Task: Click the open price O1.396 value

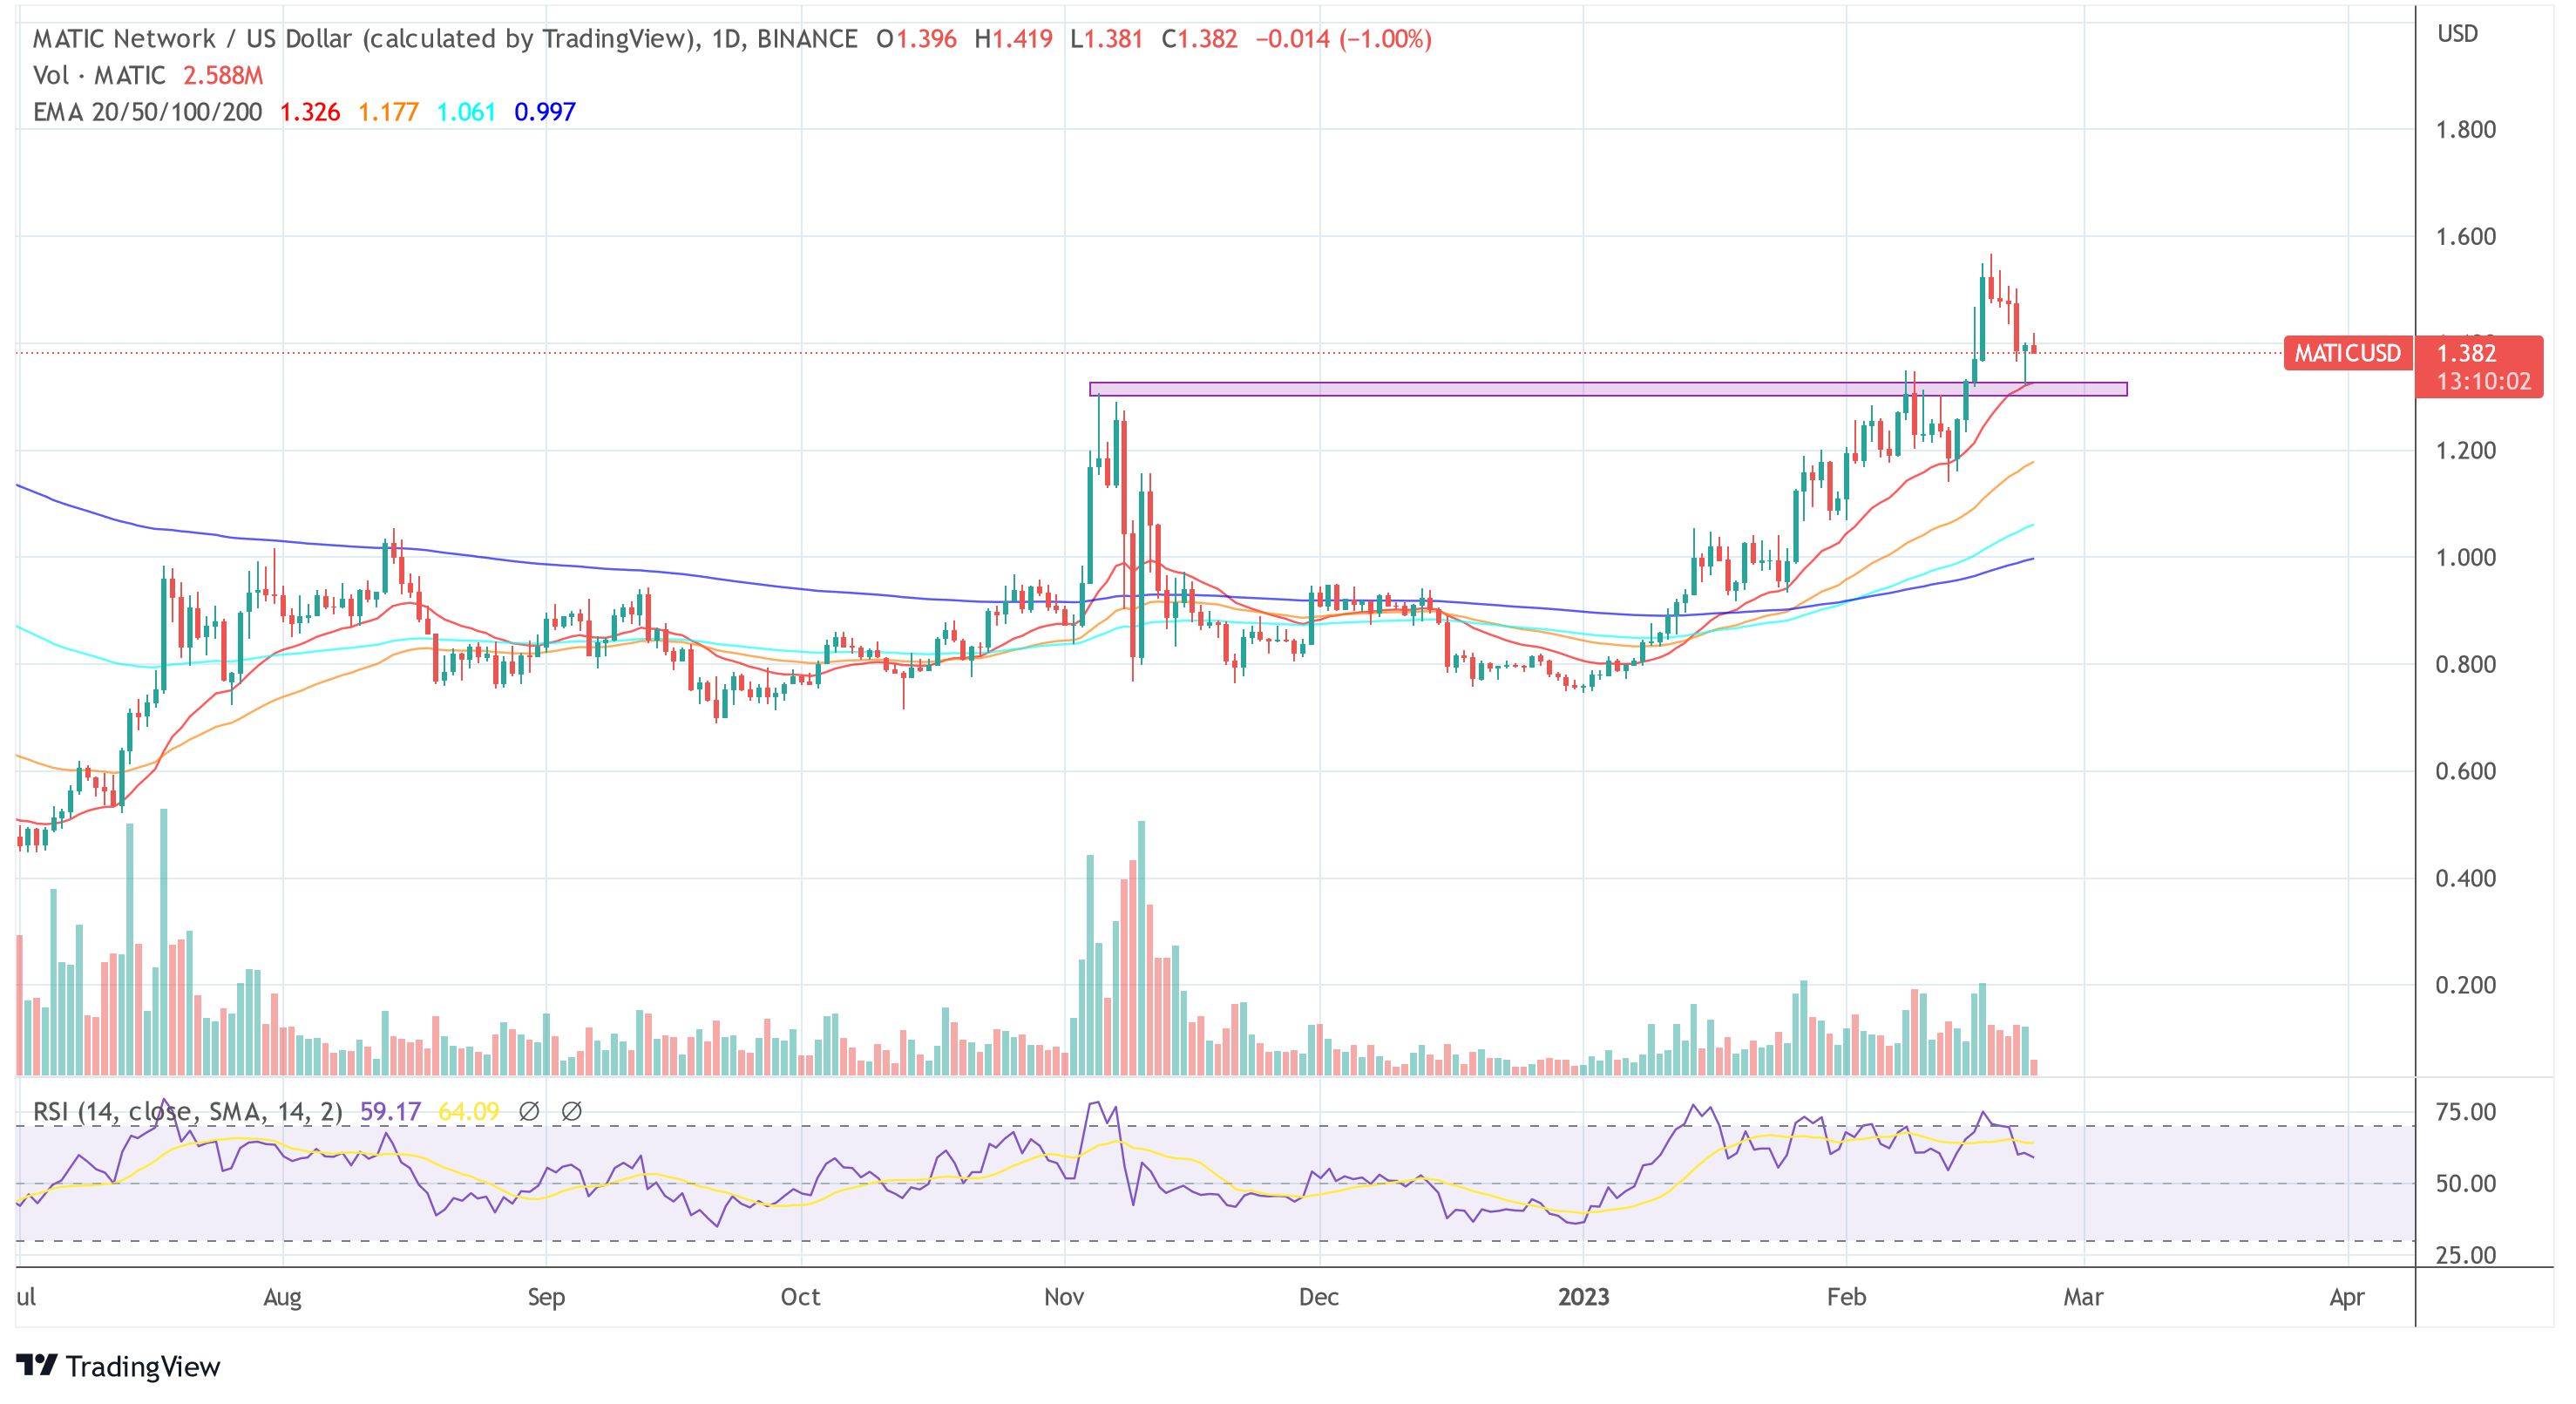Action: point(916,39)
